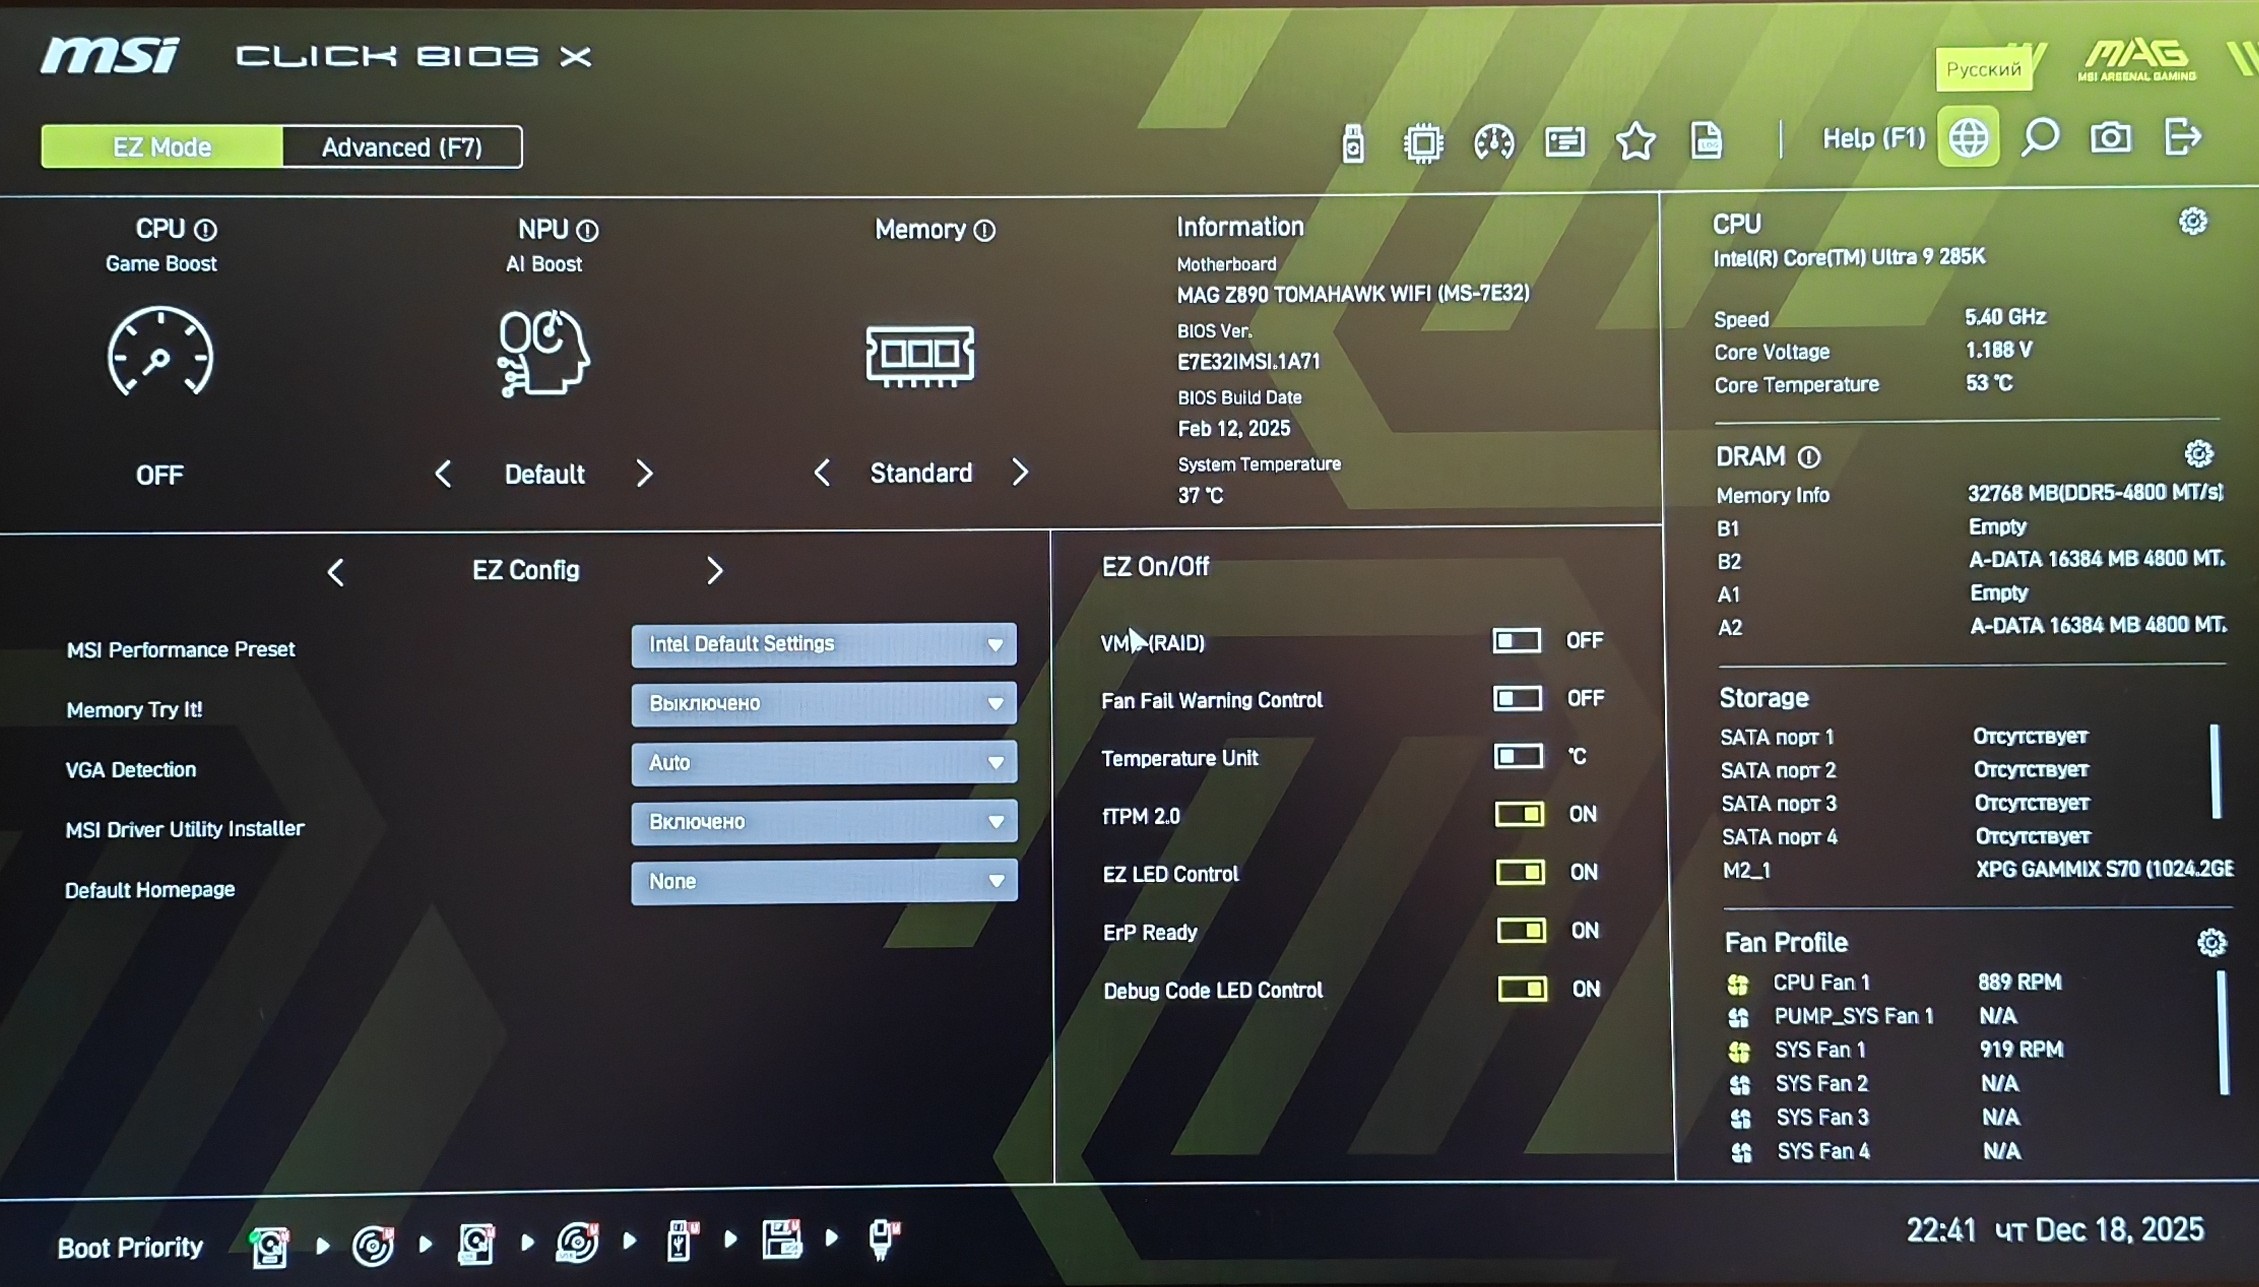Open the CPU panel gear settings
Screen dimensions: 2259x1287
point(2193,221)
